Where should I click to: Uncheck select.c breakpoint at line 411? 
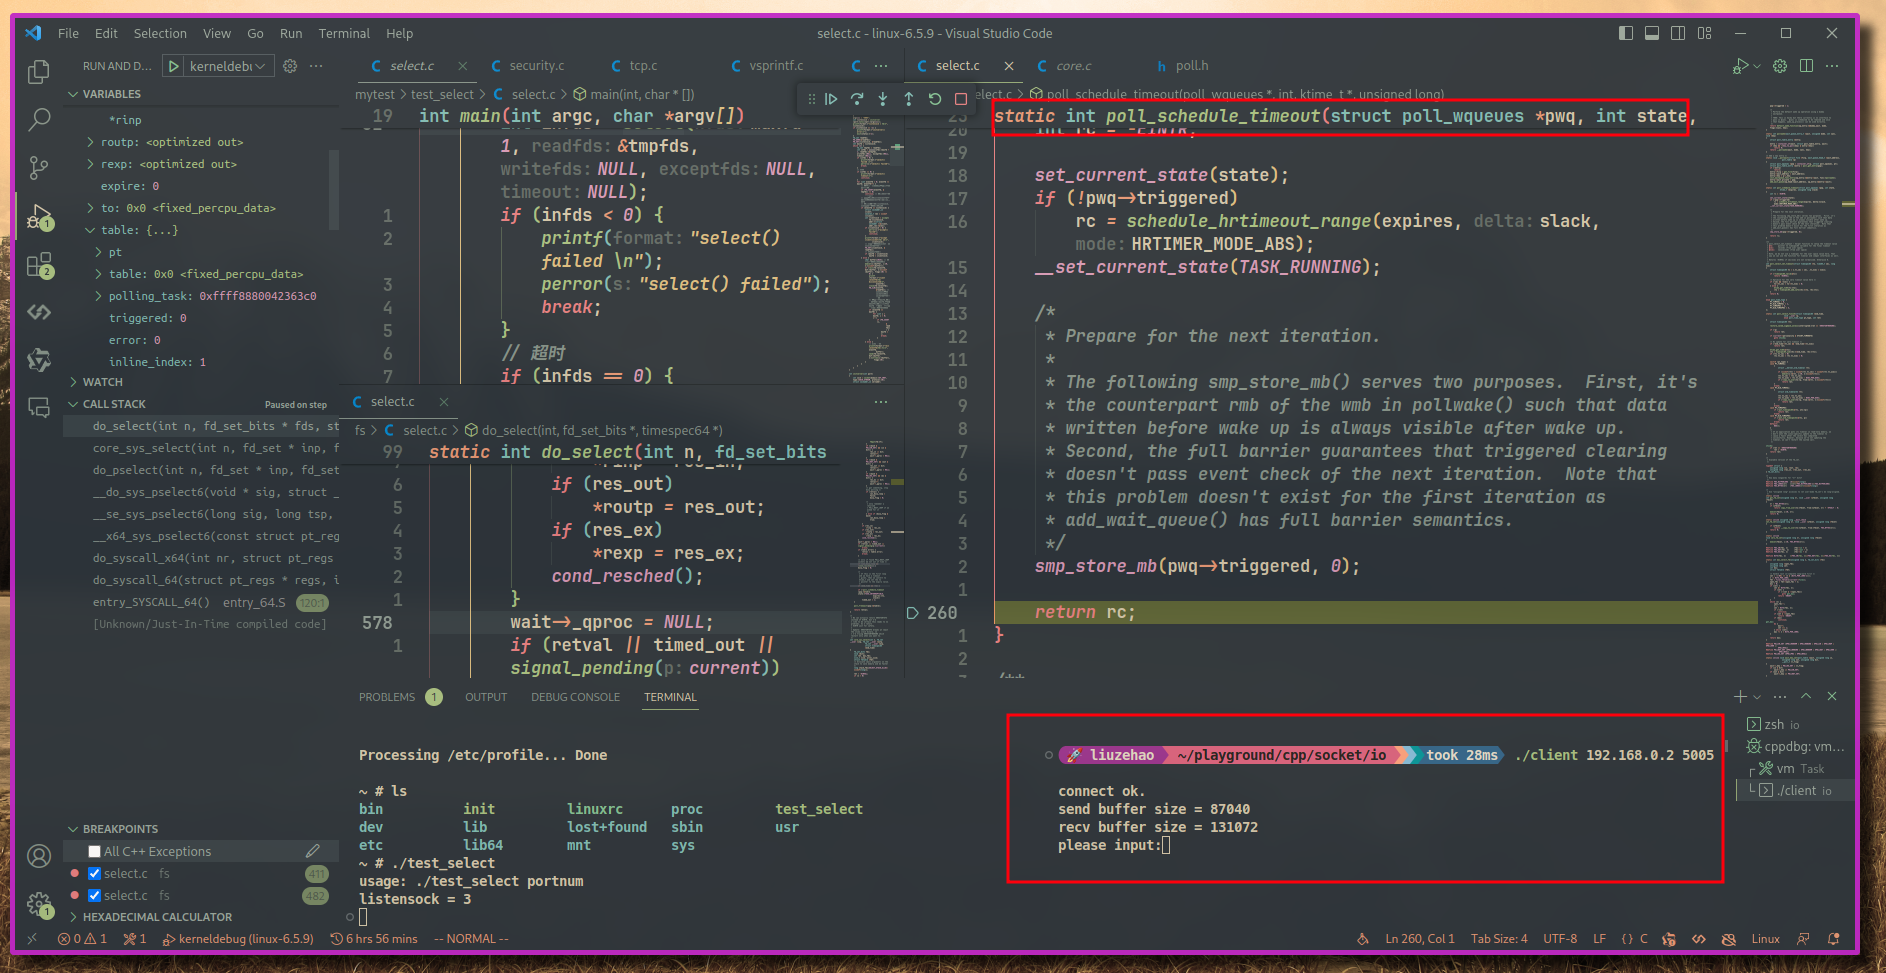[94, 874]
